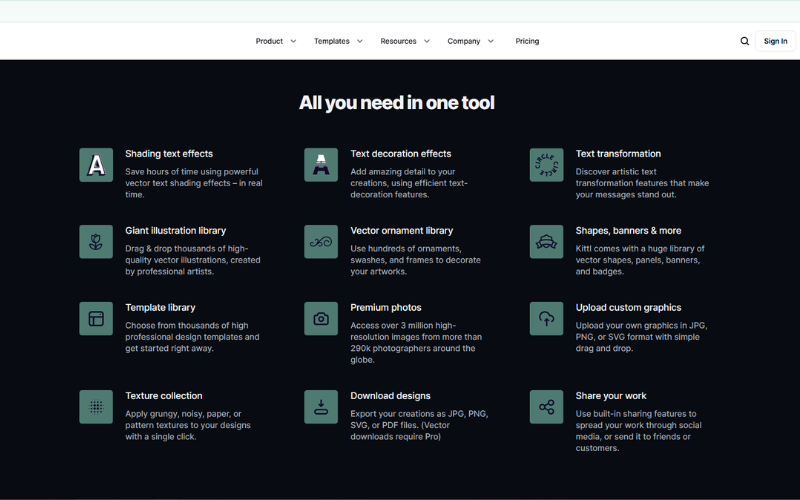Image resolution: width=800 pixels, height=500 pixels.
Task: Click the Upload custom graphics cloud icon
Action: tap(546, 318)
